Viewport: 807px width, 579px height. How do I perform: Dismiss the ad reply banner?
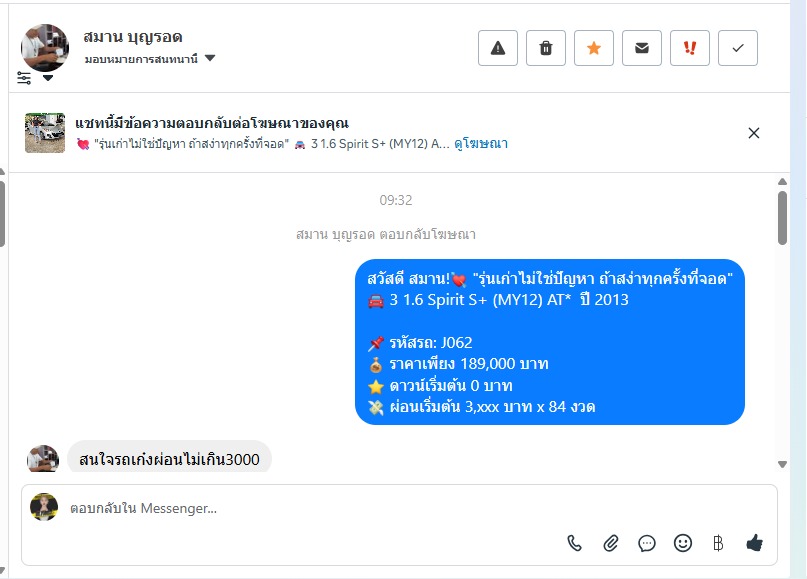click(x=753, y=133)
